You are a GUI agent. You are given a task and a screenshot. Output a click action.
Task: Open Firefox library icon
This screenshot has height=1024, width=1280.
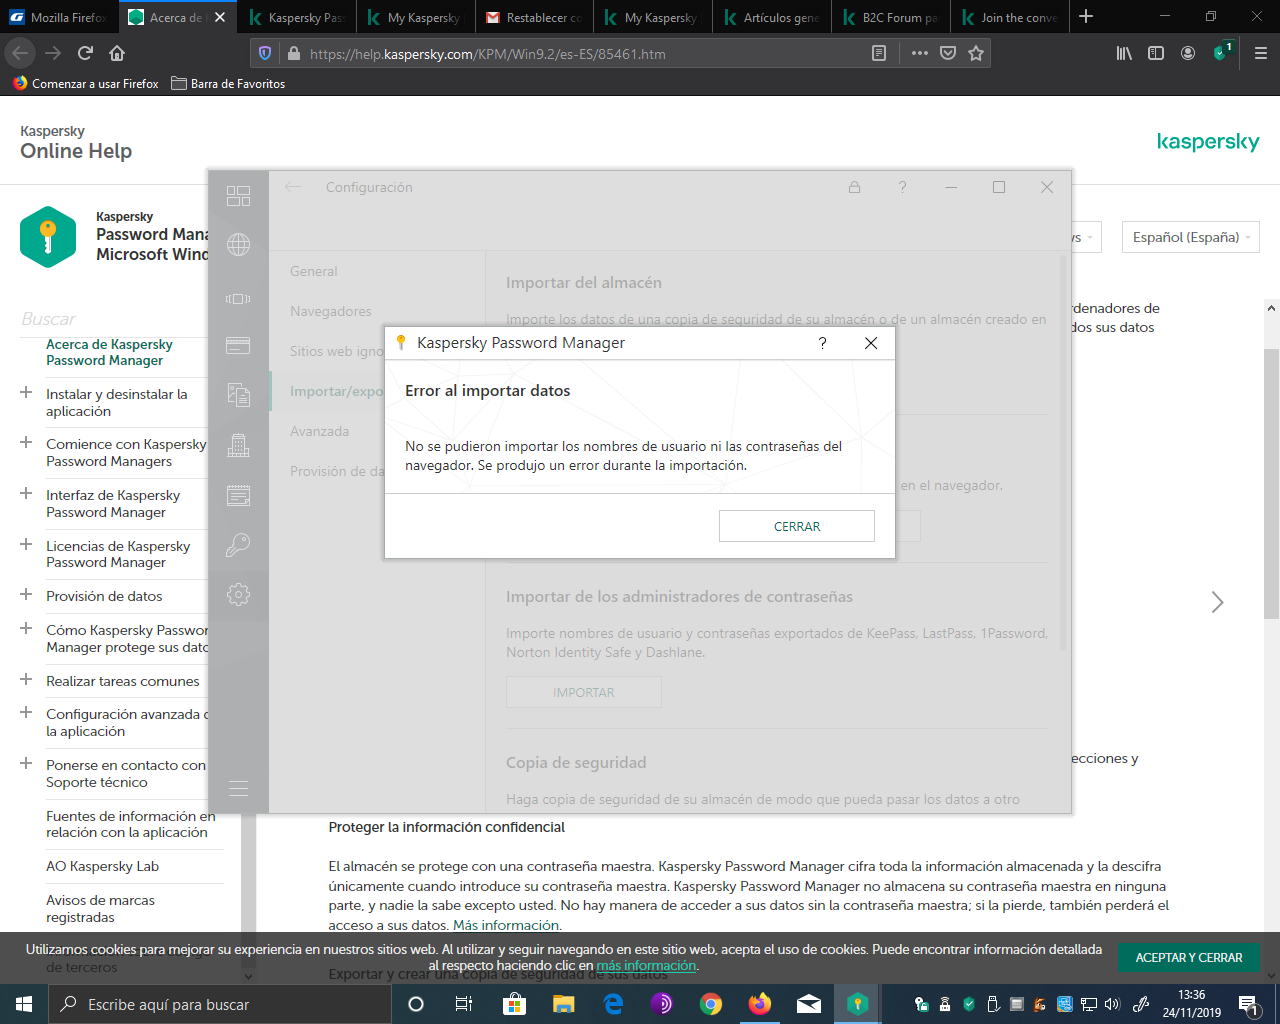[1124, 54]
